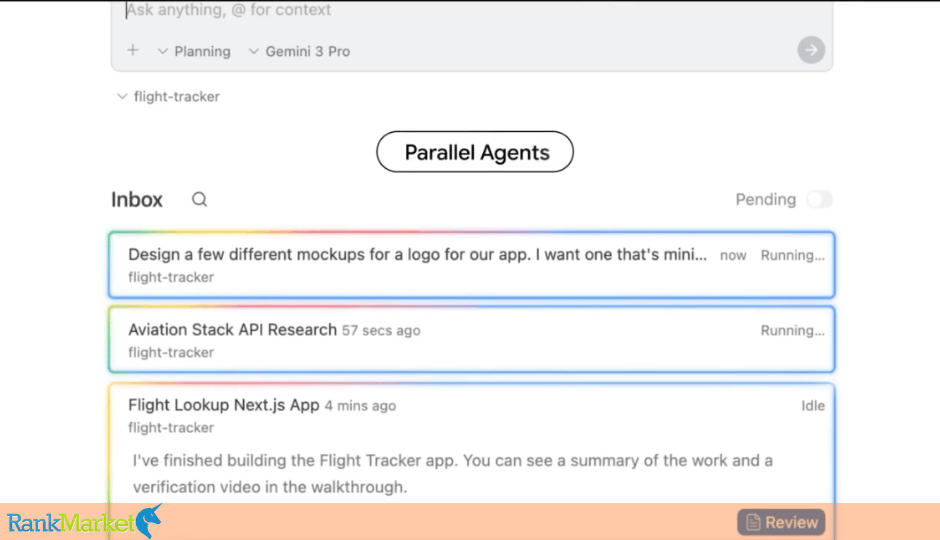940x540 pixels.
Task: Open the Gemini 3 Pro model dropdown
Action: tap(299, 52)
